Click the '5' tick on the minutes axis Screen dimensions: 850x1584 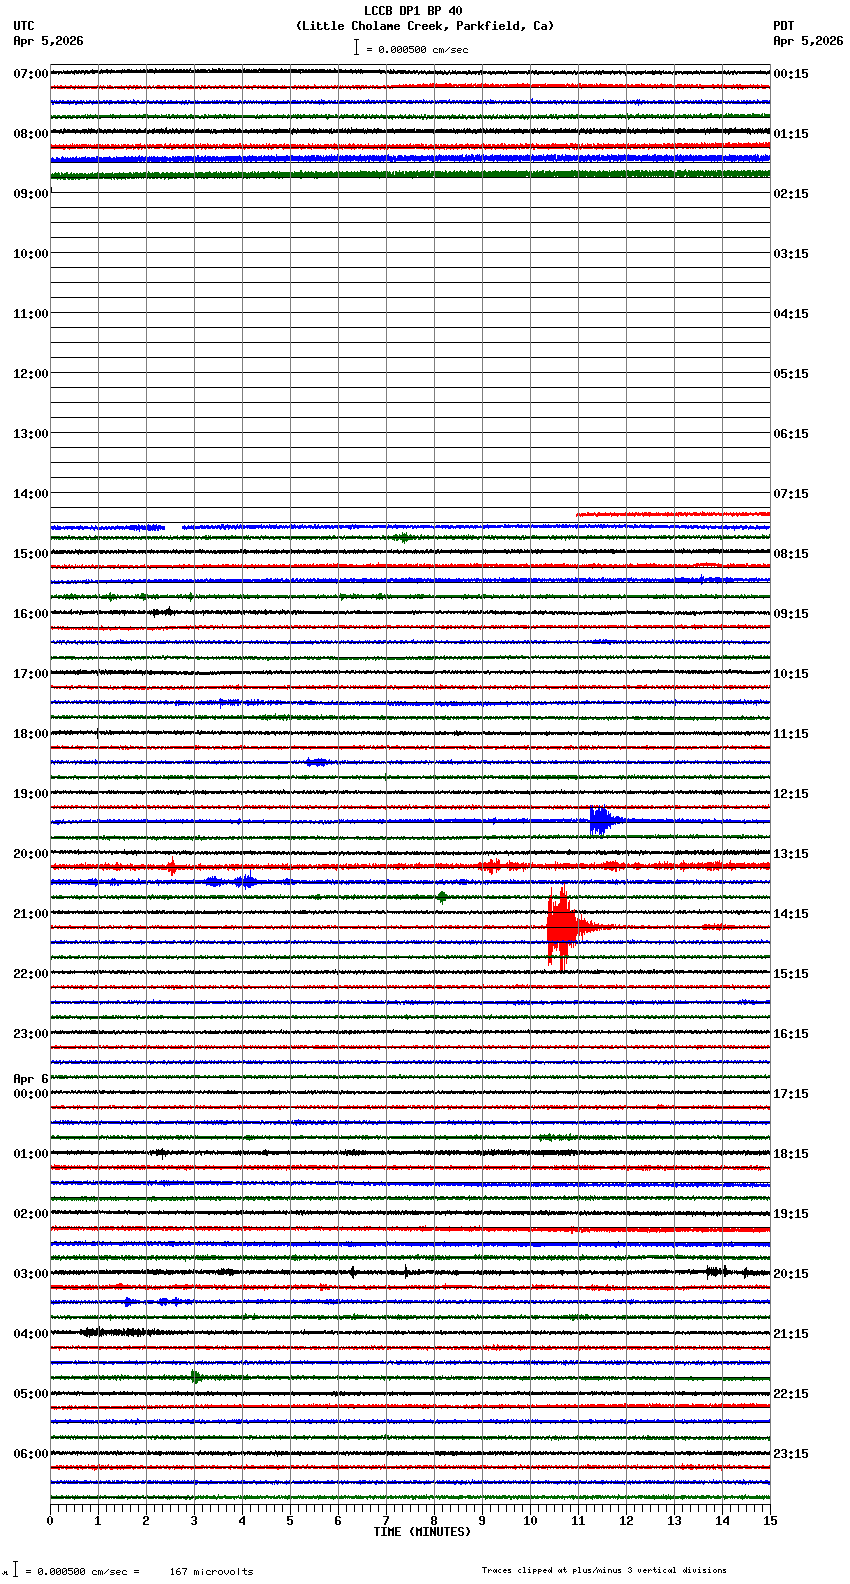point(290,1521)
